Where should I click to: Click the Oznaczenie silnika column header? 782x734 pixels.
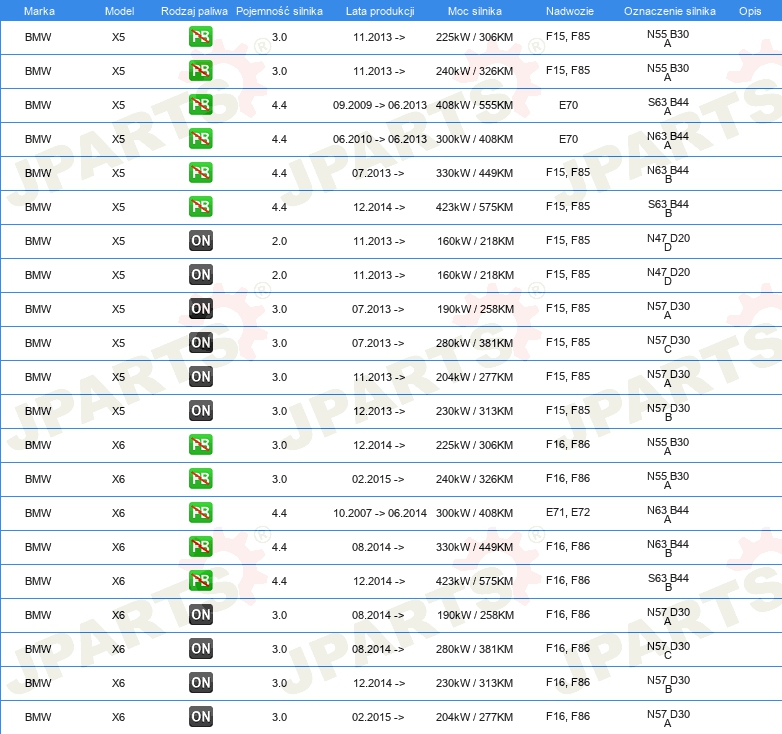(x=669, y=11)
